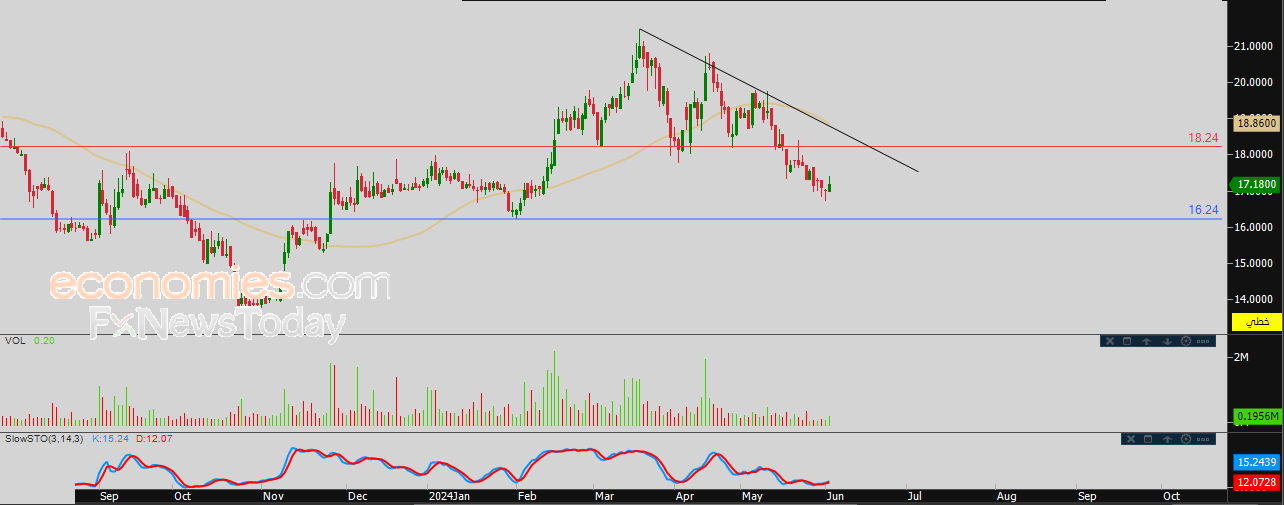Image resolution: width=1284 pixels, height=505 pixels.
Task: Click the 2024Jan label on timeline
Action: coord(447,495)
